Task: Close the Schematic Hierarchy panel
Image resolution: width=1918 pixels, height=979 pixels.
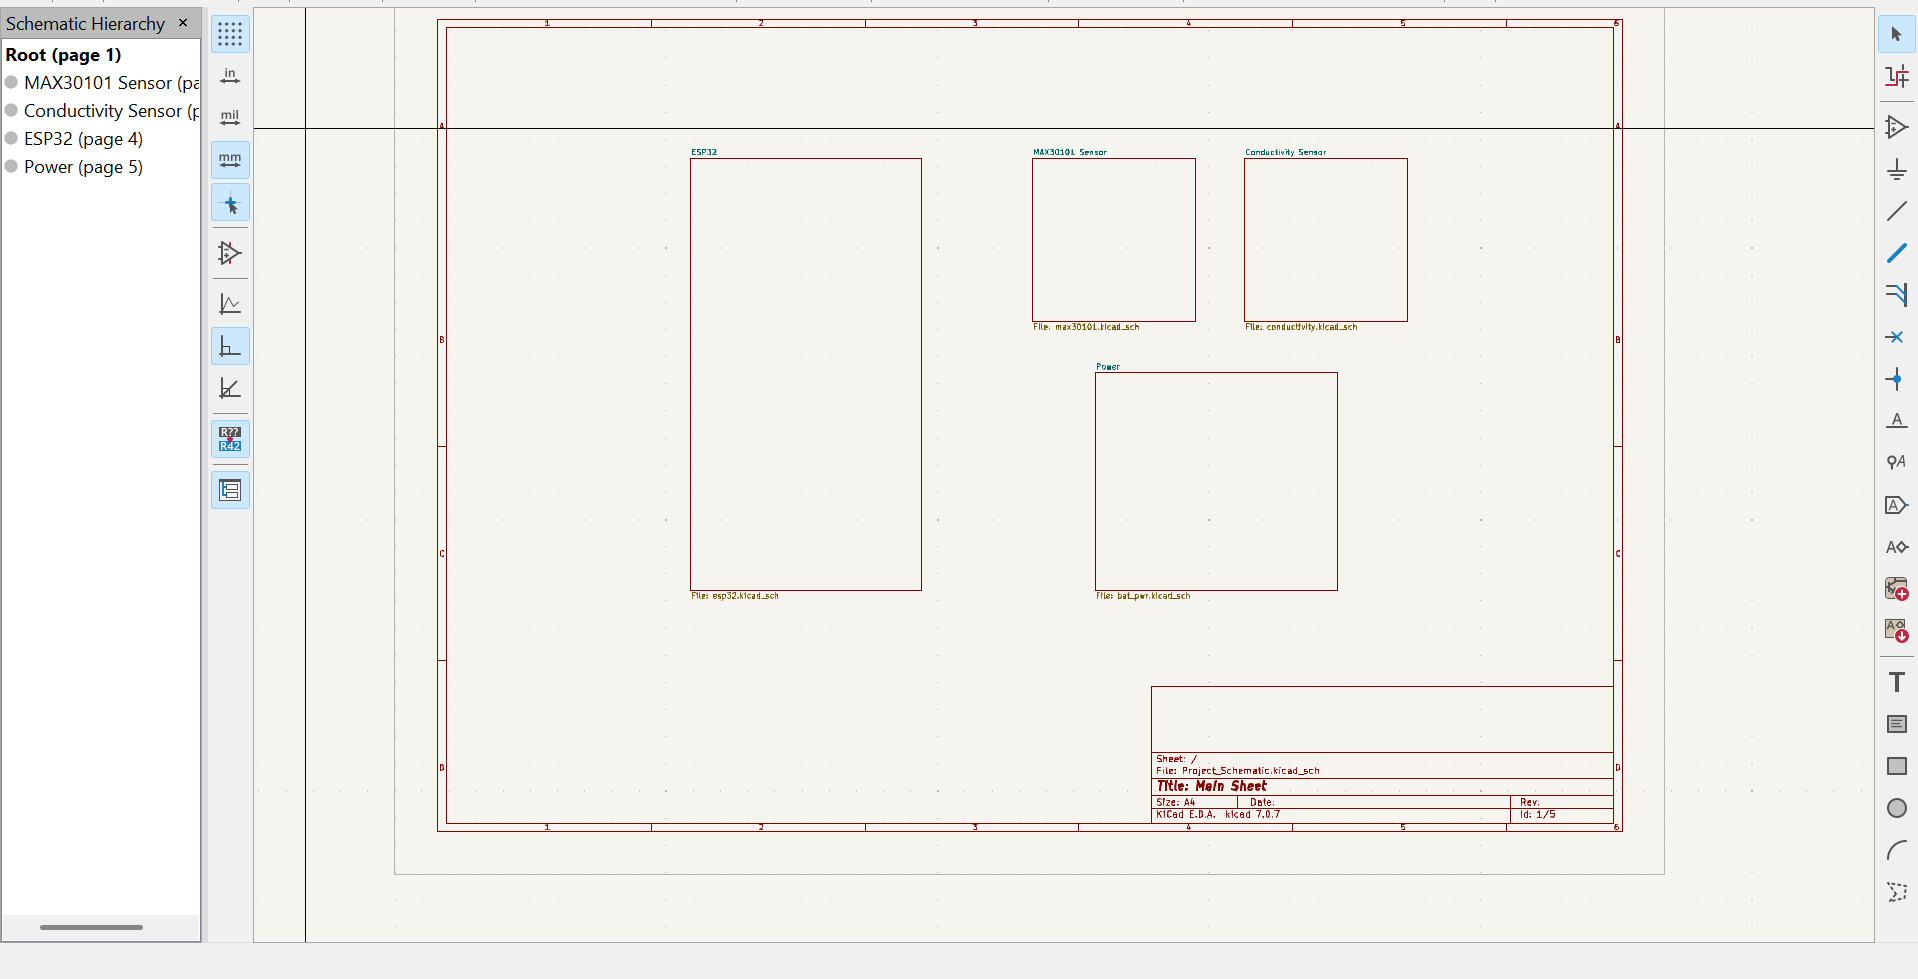Action: point(183,23)
